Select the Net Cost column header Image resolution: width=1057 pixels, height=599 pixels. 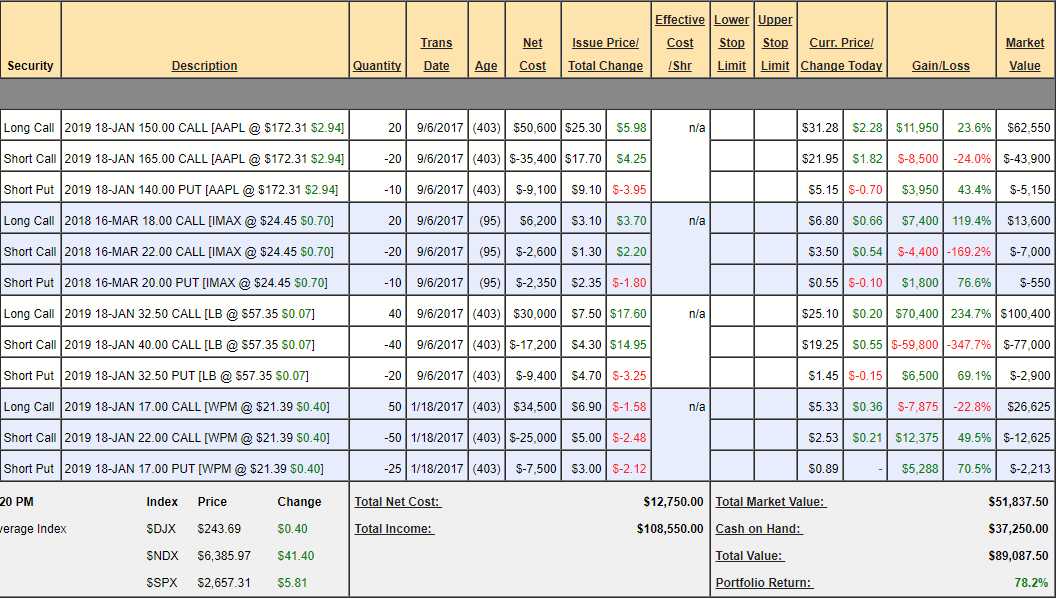pyautogui.click(x=533, y=54)
